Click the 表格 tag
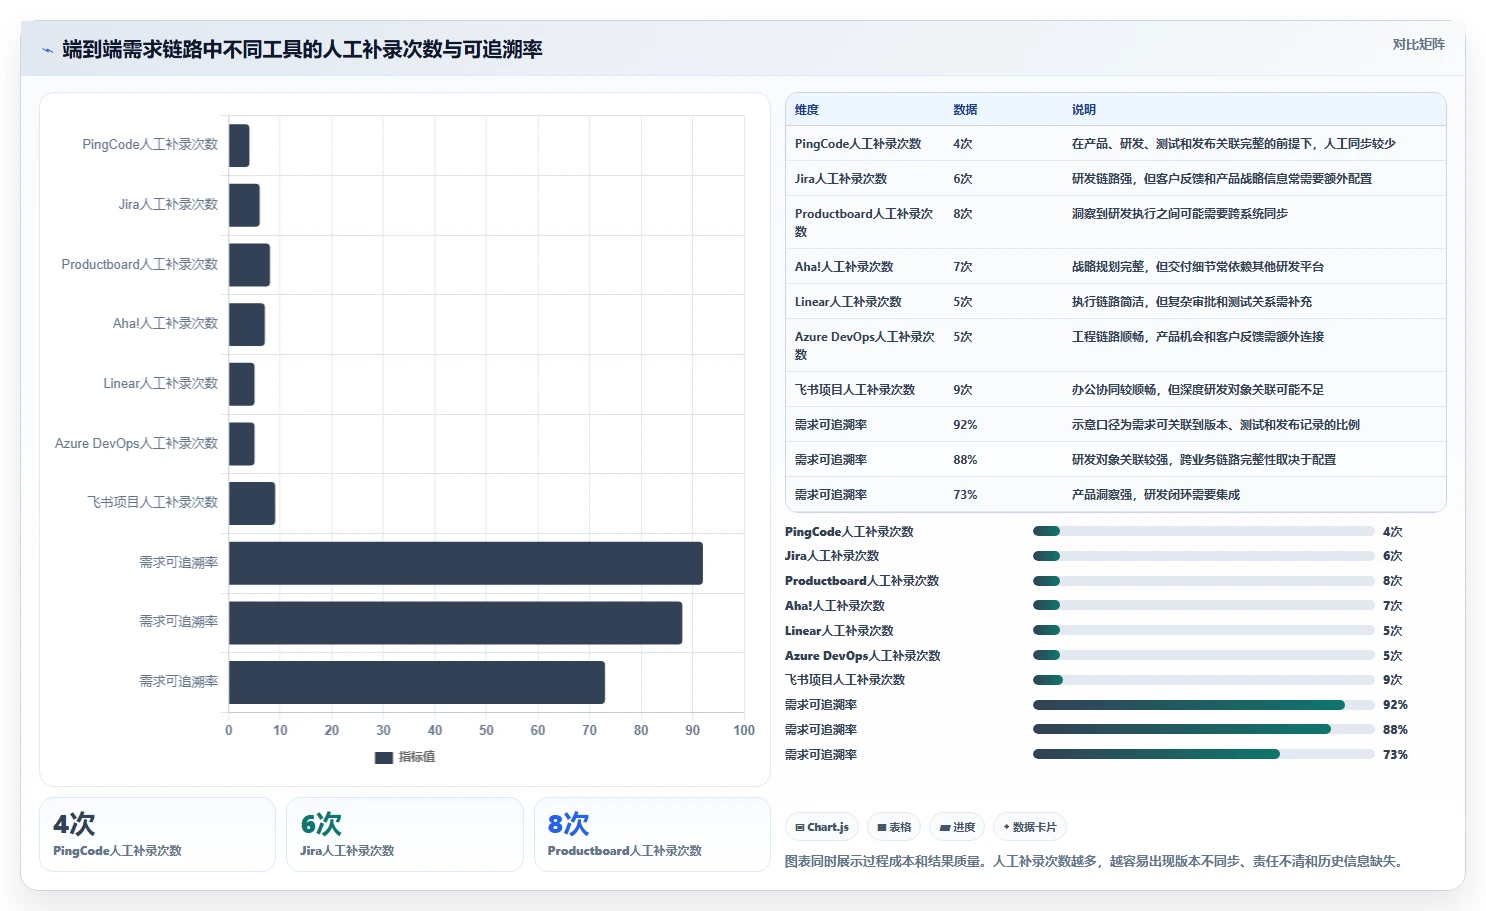This screenshot has width=1486, height=911. pyautogui.click(x=894, y=827)
